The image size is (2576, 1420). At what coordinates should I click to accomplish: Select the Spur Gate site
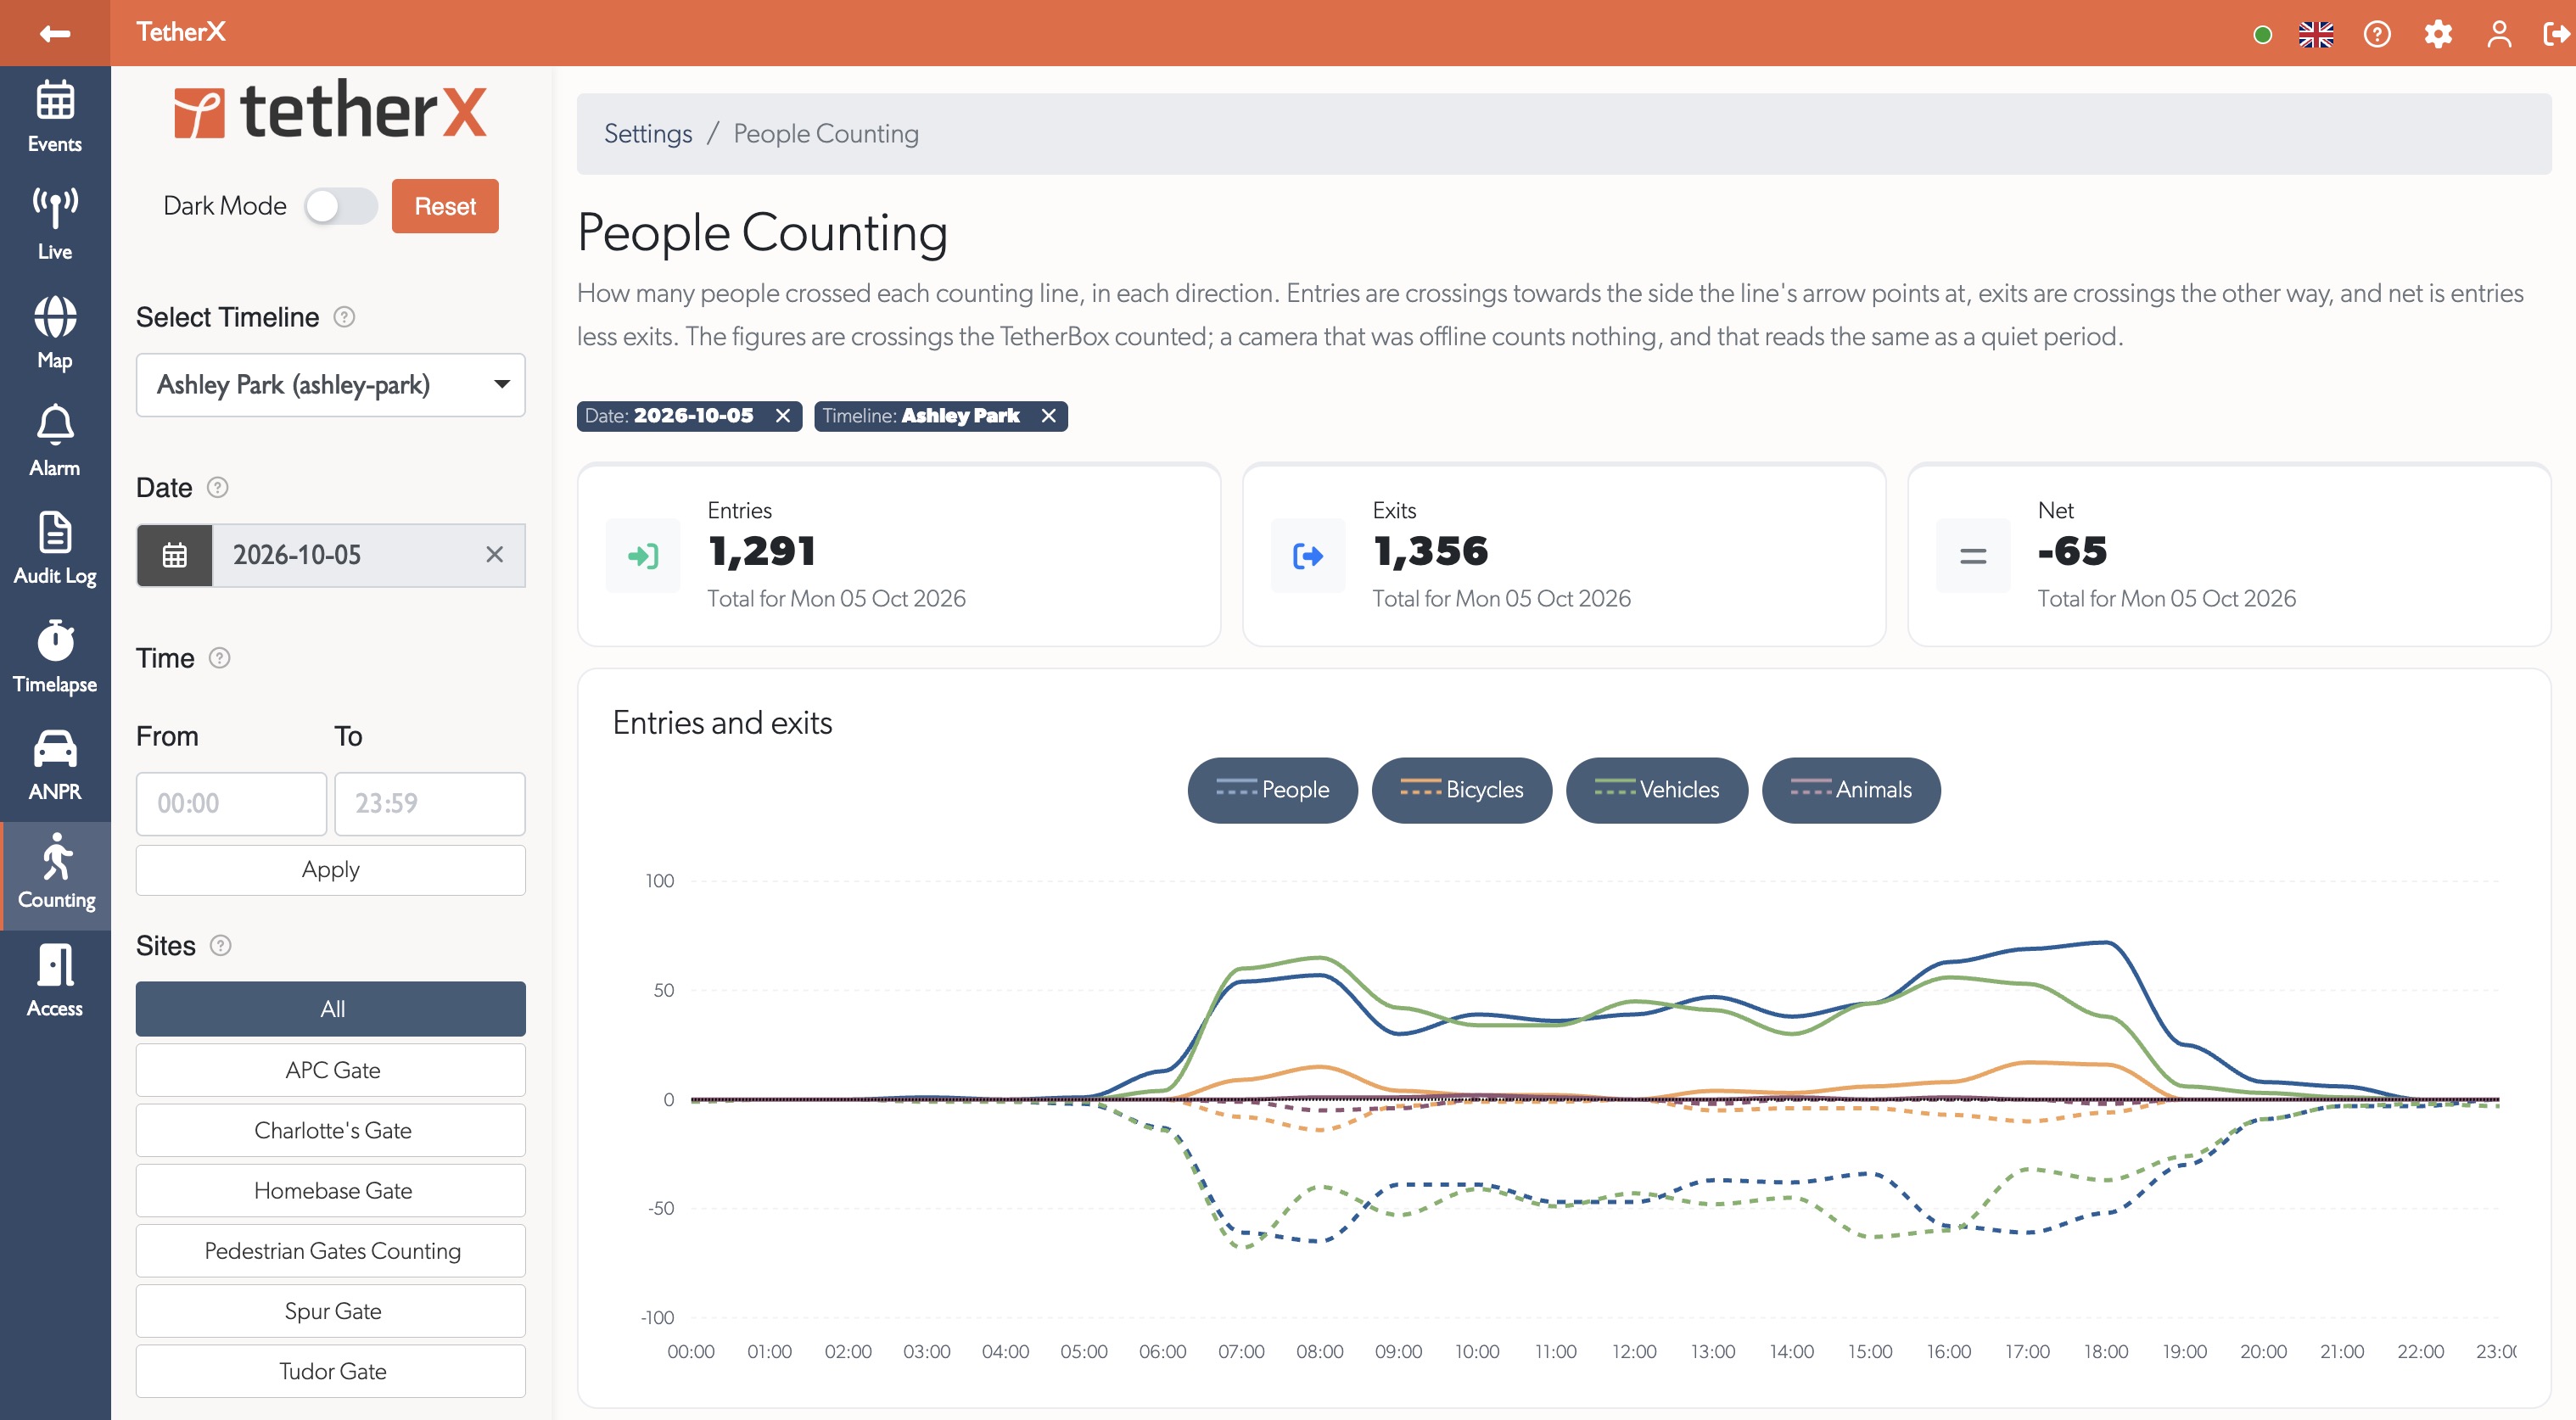330,1311
